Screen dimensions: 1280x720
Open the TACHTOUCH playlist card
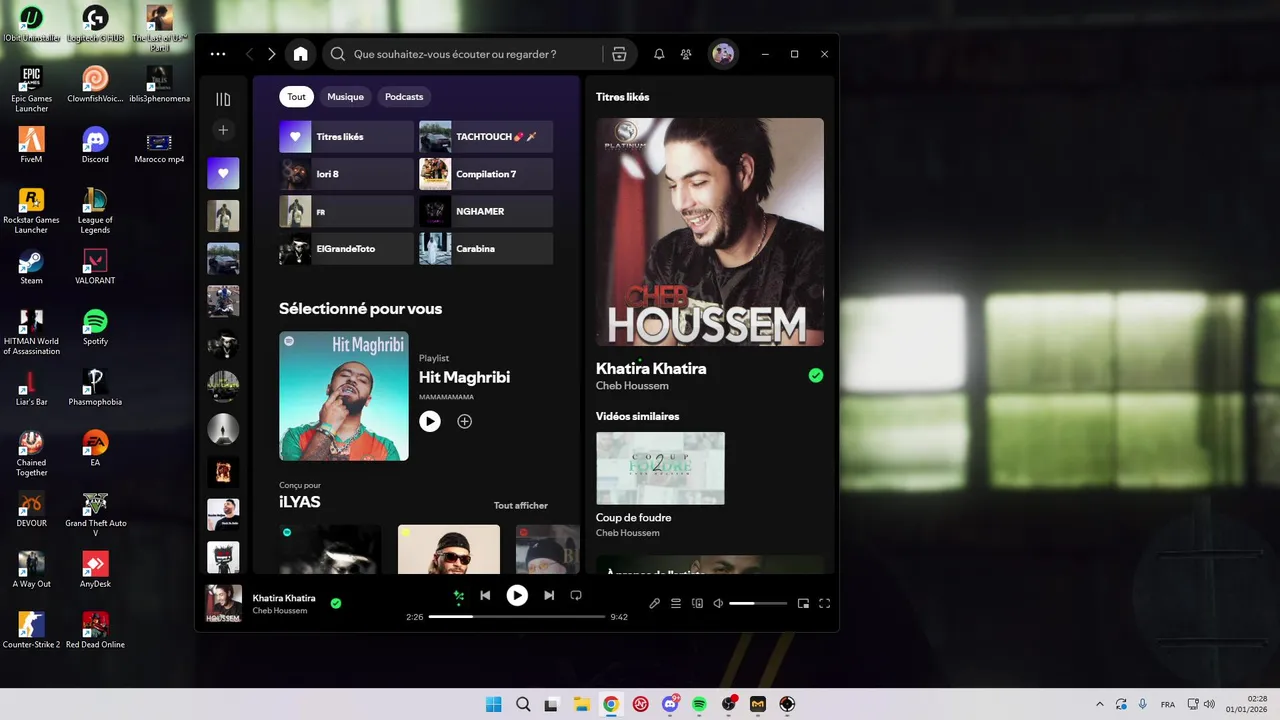[486, 136]
